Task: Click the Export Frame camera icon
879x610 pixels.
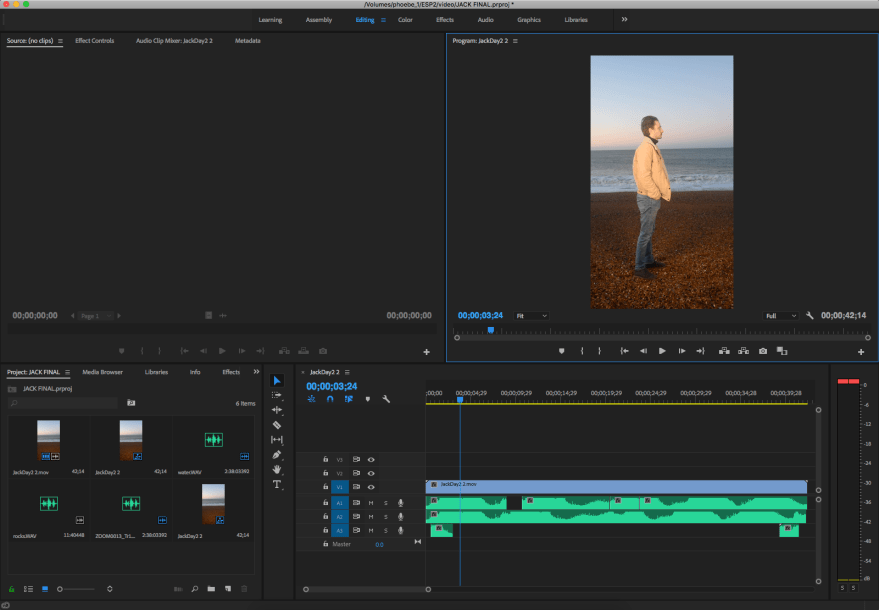Action: (763, 351)
